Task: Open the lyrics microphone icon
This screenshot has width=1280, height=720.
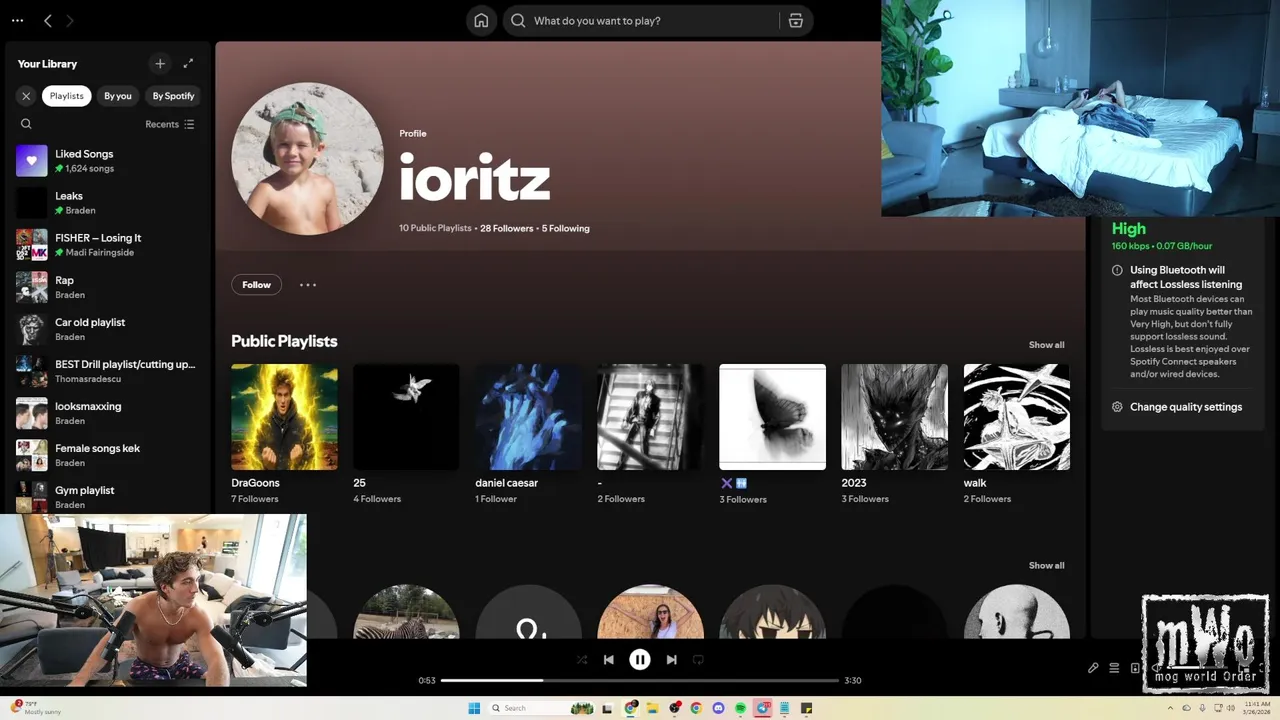Action: click(1093, 668)
